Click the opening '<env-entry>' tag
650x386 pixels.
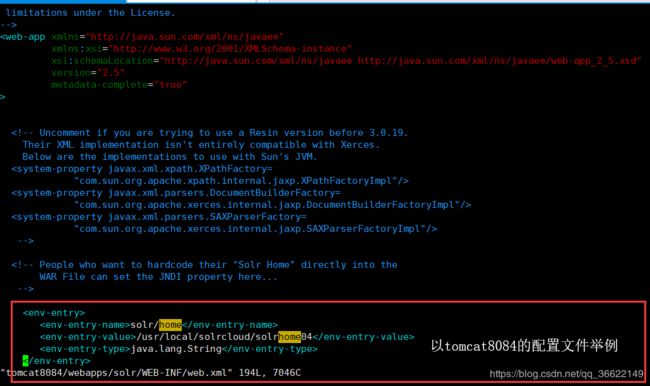54,313
